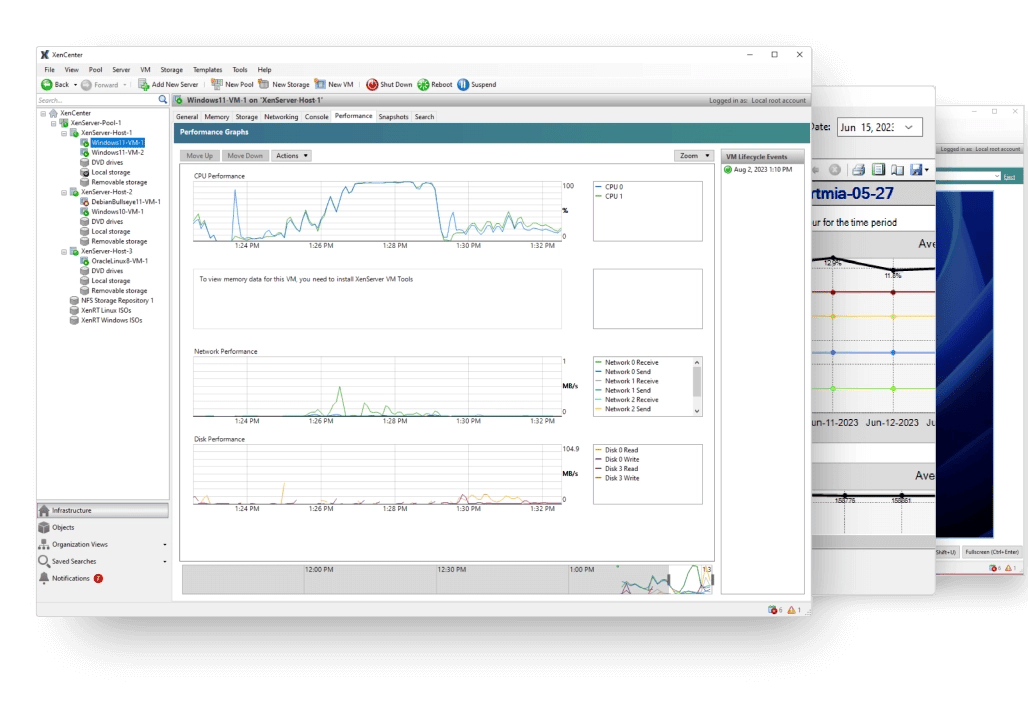Open the Objects view icon
The image size is (1028, 709).
pyautogui.click(x=44, y=527)
